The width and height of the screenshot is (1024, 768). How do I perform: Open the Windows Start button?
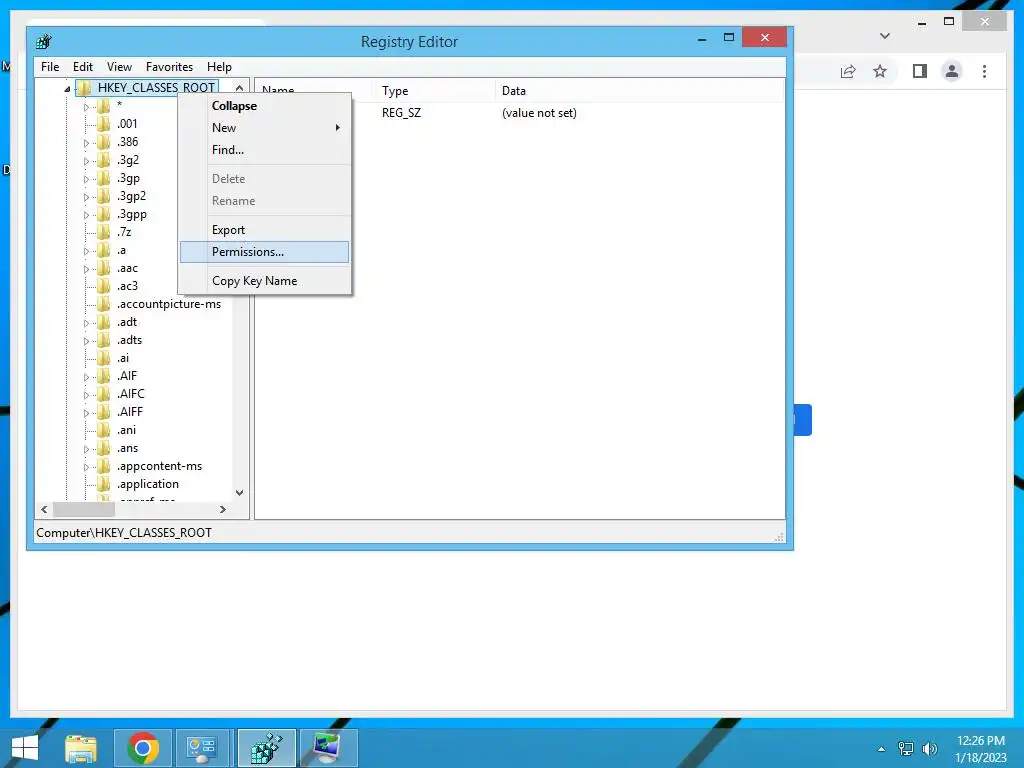pos(24,748)
